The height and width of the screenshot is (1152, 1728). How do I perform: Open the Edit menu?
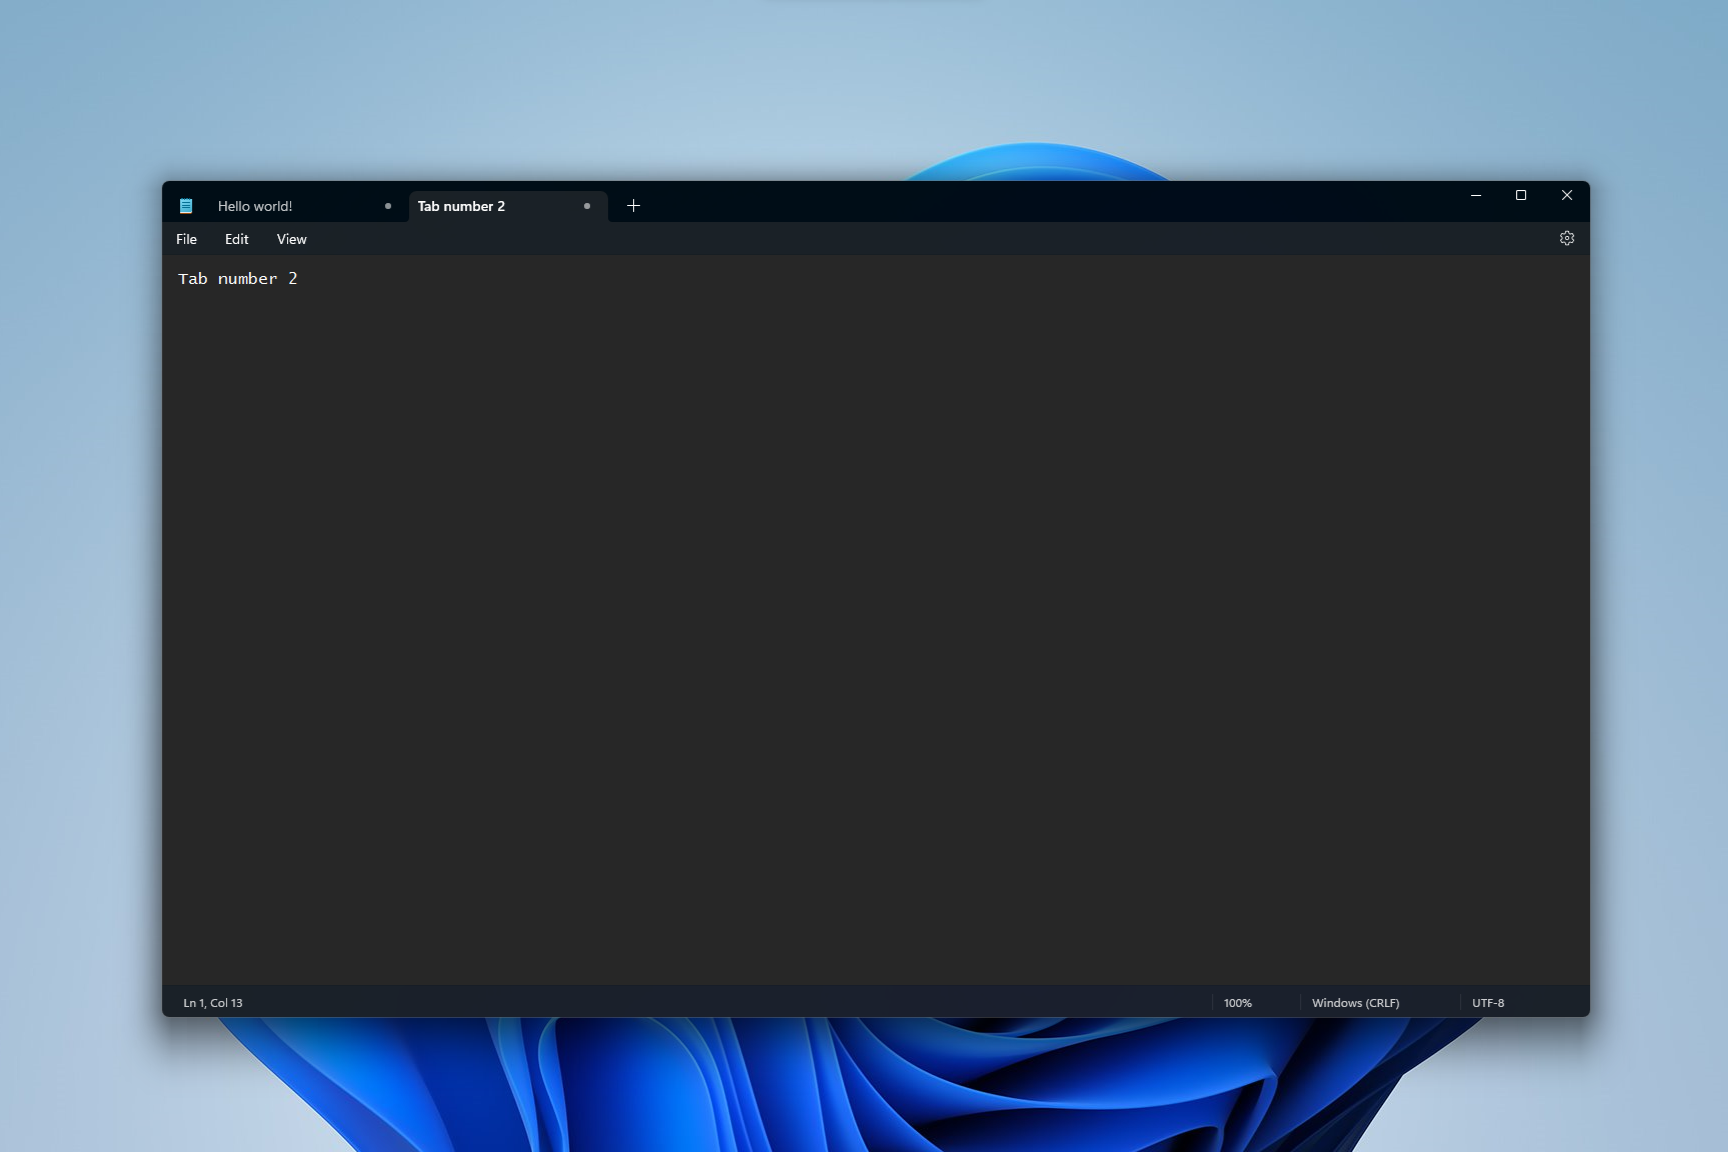pos(236,239)
